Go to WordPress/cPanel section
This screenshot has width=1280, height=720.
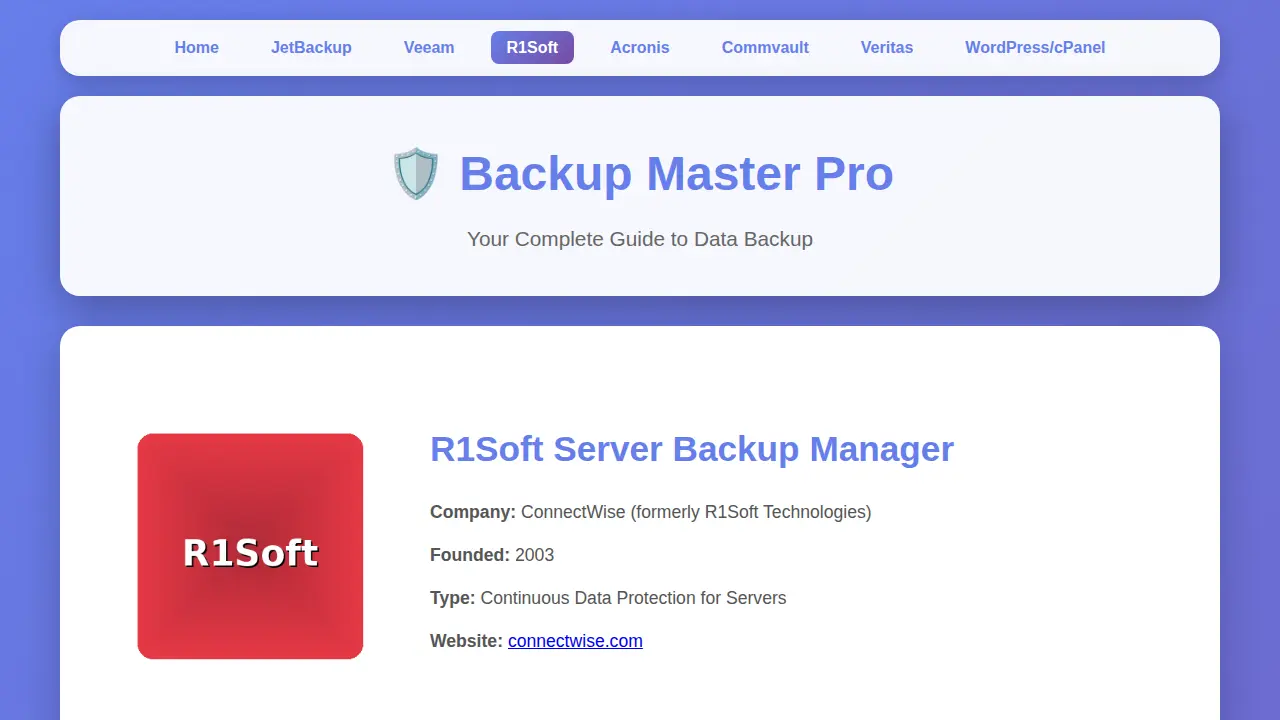click(x=1035, y=47)
